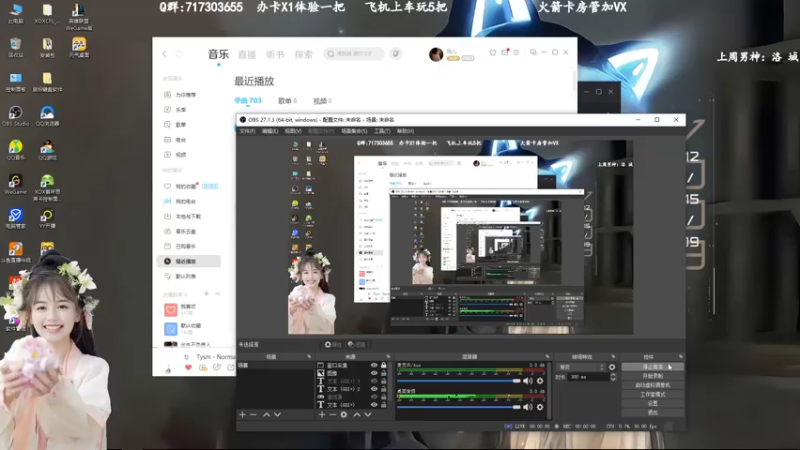The image size is (800, 450).
Task: Hide the 图像 source with its eye
Action: [x=374, y=373]
